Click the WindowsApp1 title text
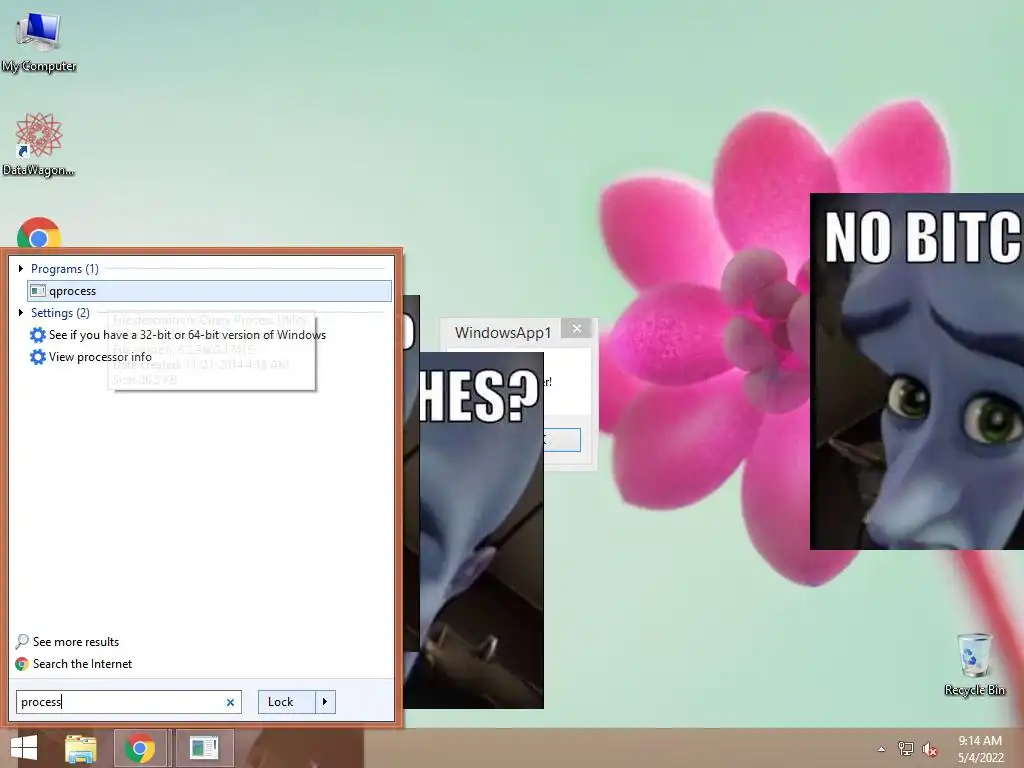The height and width of the screenshot is (768, 1024). (503, 332)
